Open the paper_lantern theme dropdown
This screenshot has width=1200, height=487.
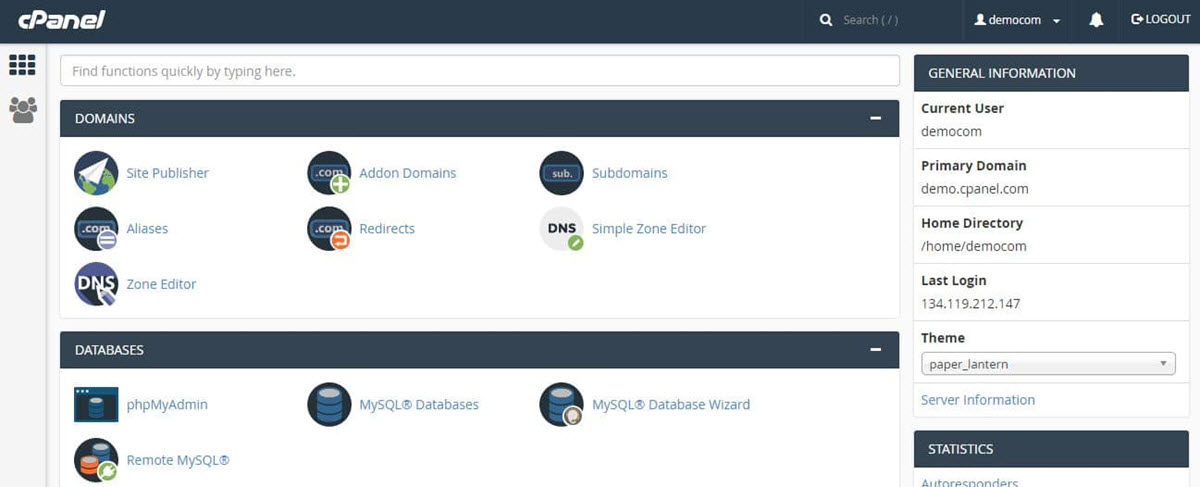(1048, 364)
